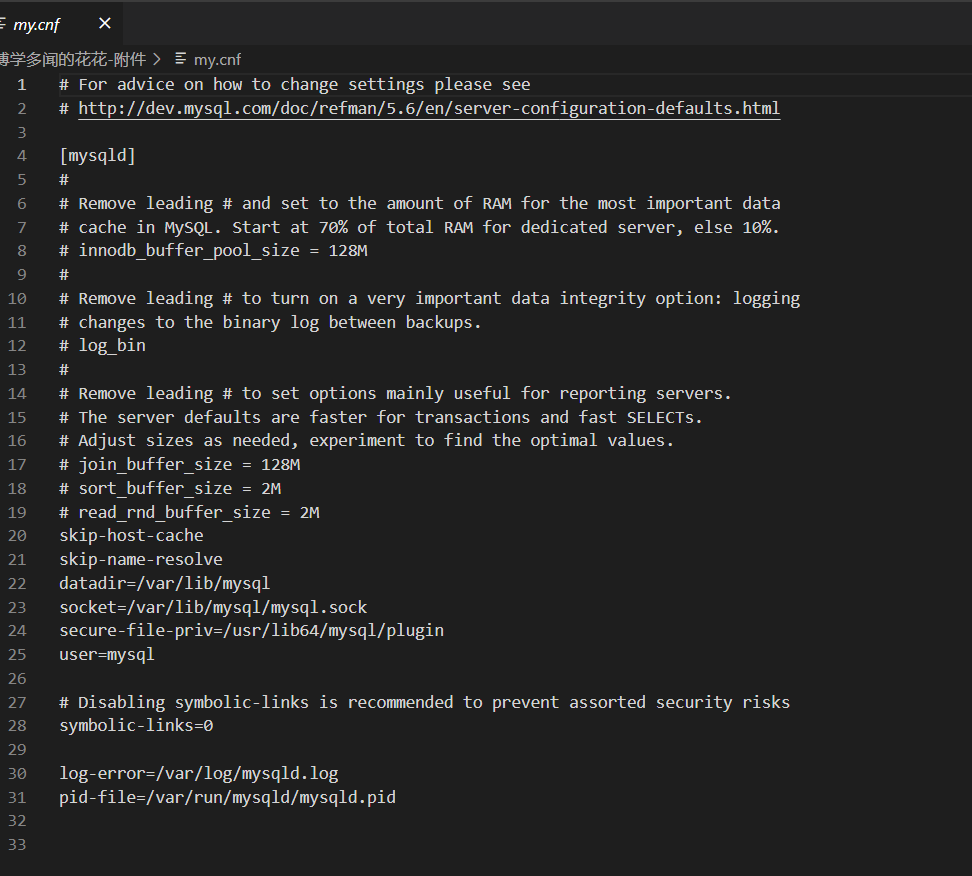
Task: Open the 博学多闻的花花-附件 breadcrumb folder
Action: pos(72,60)
